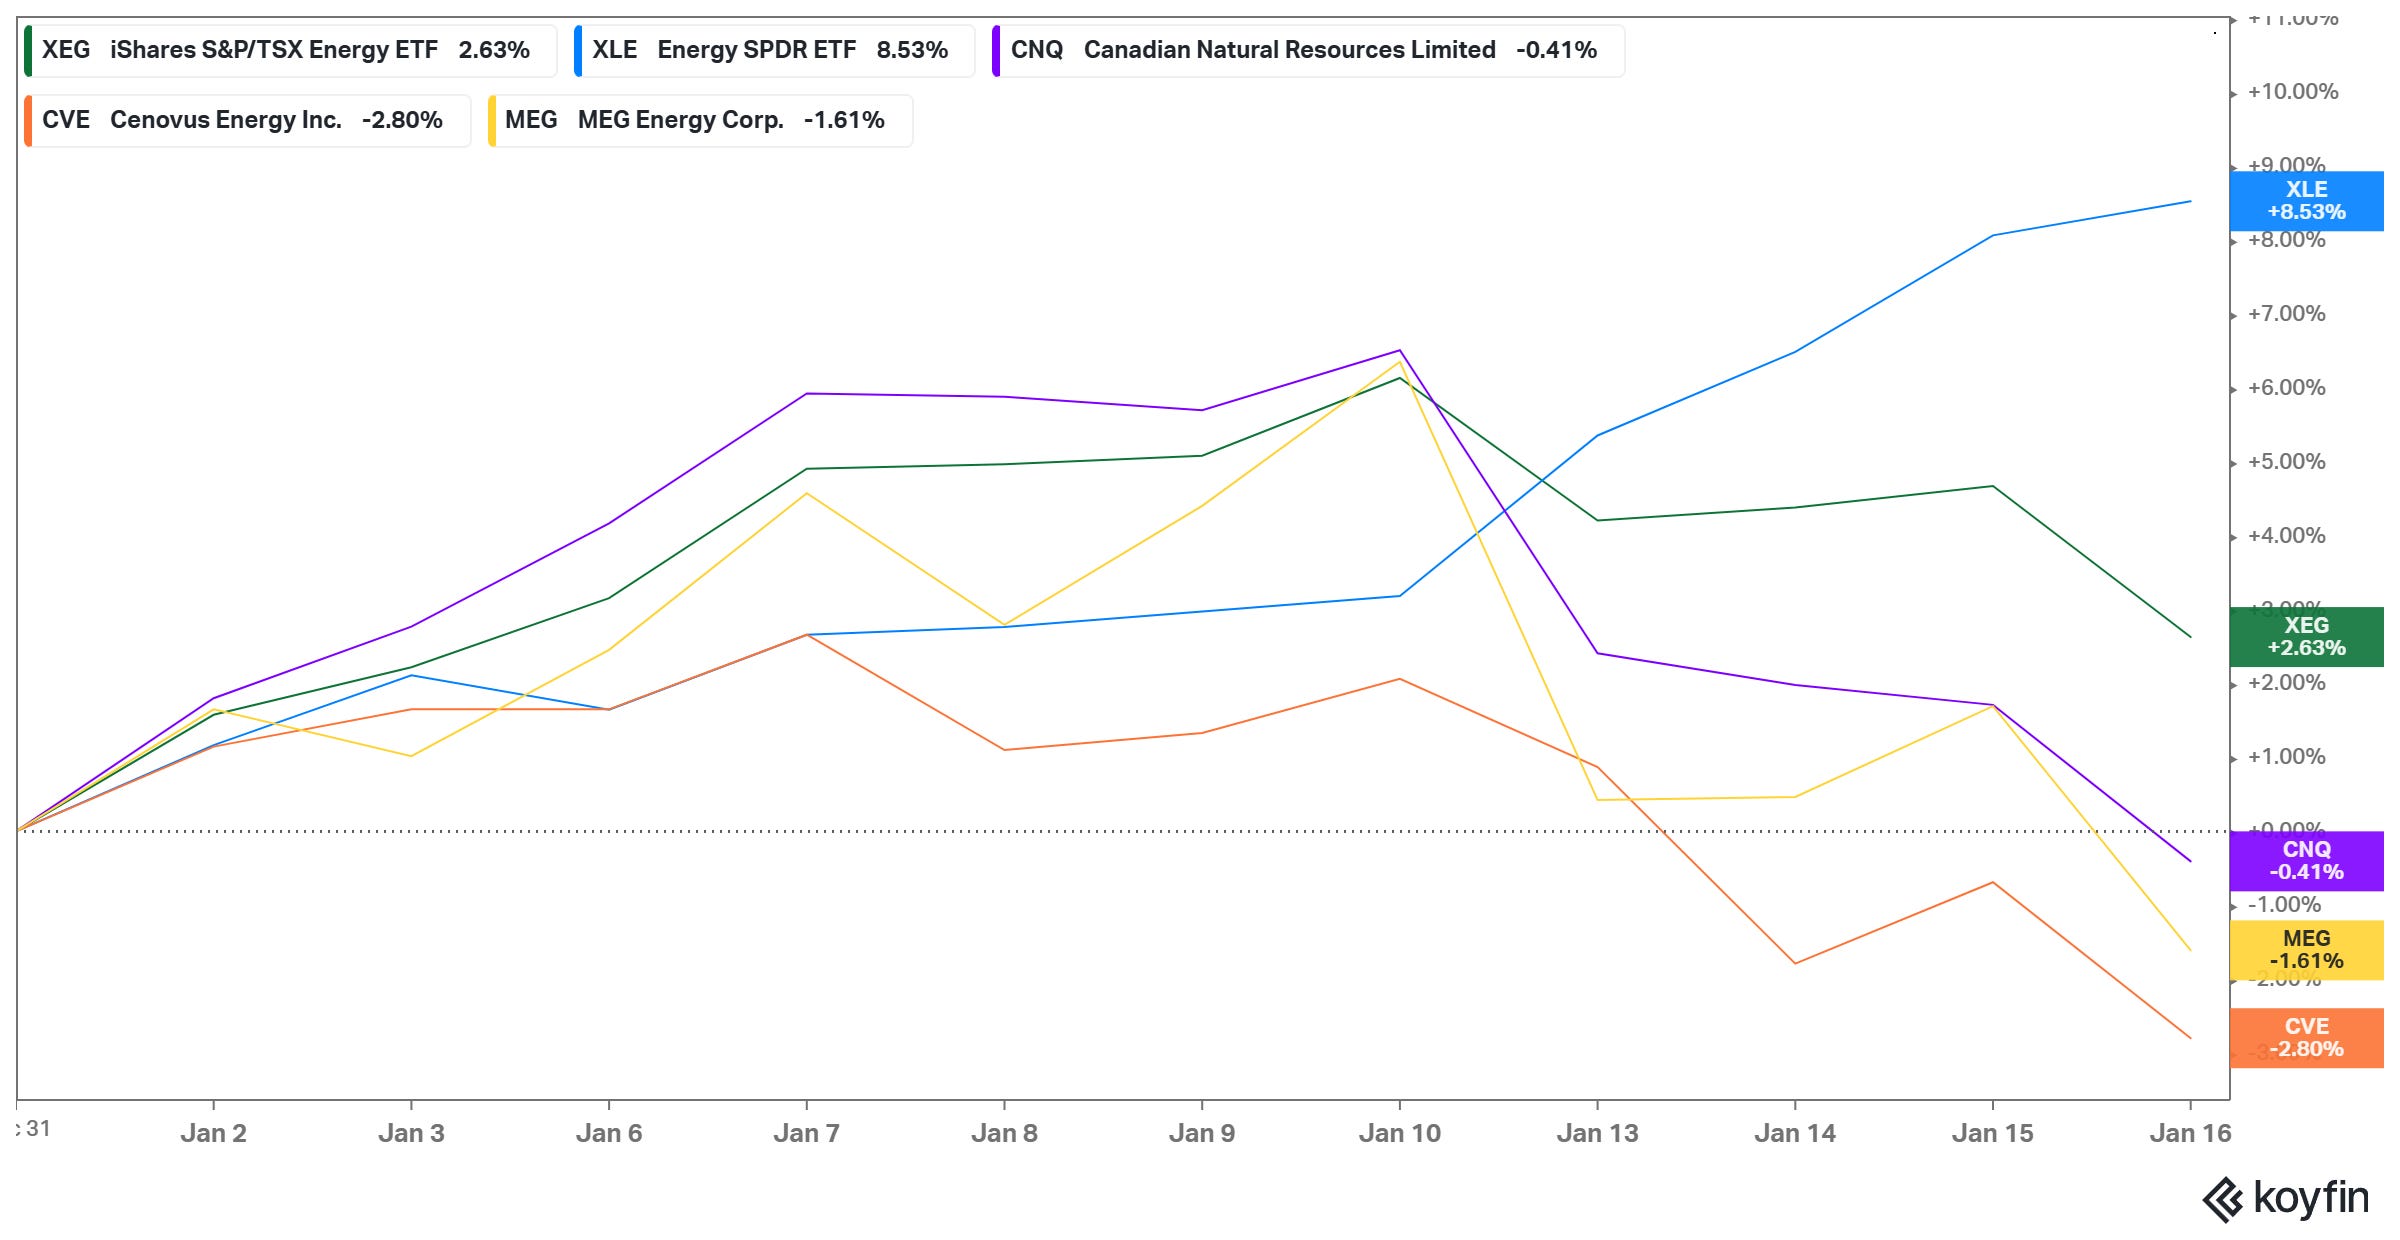Select the CNQ Canadian Natural Resources legend
This screenshot has height=1240, width=2400.
[1306, 50]
